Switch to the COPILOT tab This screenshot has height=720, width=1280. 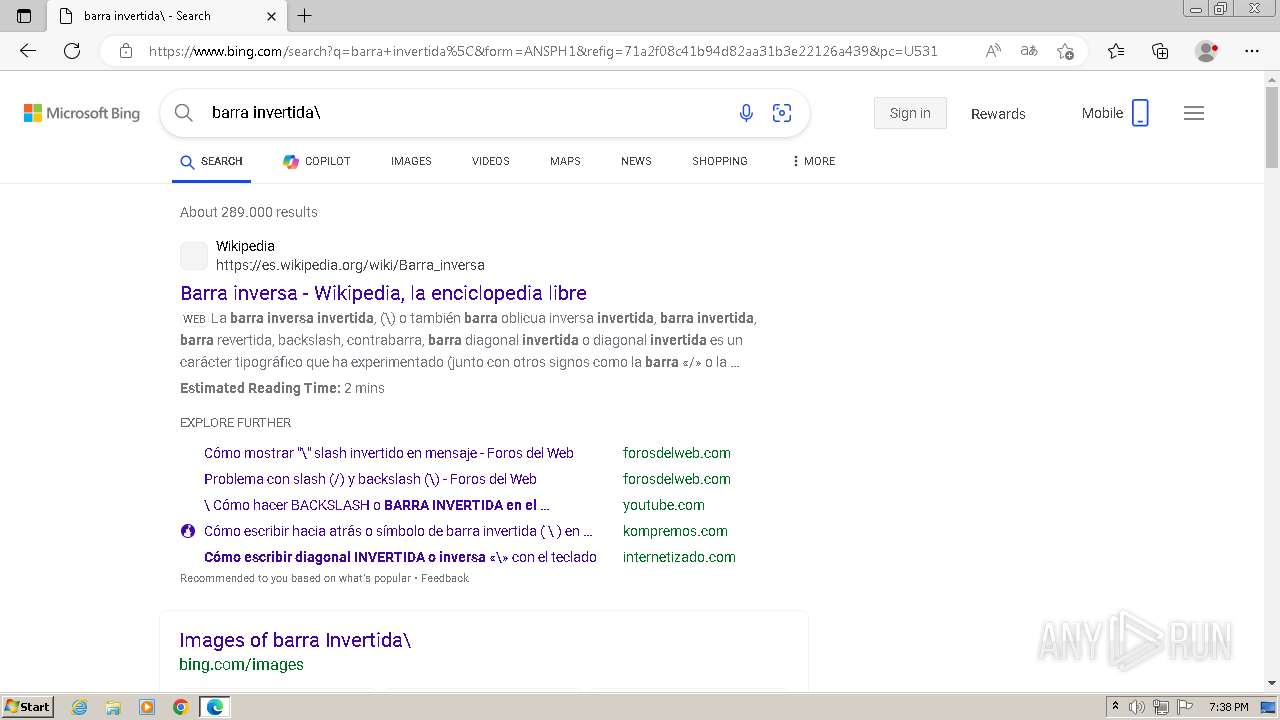316,161
